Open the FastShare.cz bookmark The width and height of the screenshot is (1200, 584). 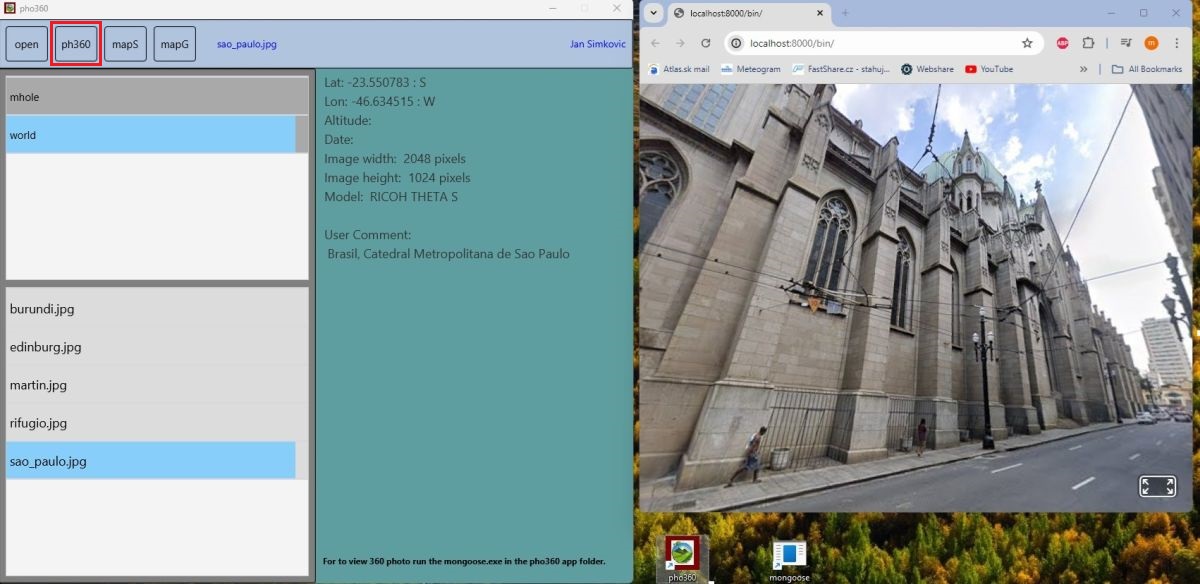tap(841, 69)
